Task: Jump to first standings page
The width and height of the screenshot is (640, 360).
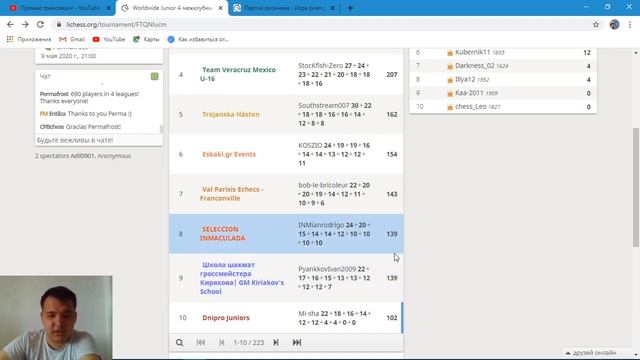Action: [201, 342]
